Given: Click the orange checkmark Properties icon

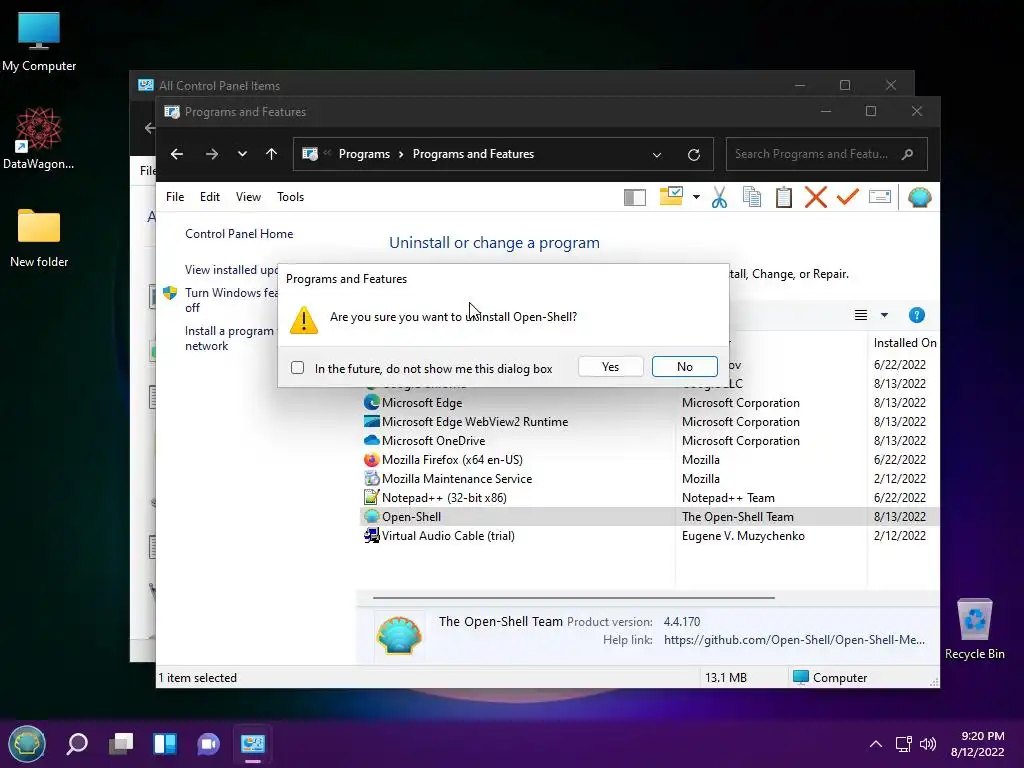Looking at the screenshot, I should click(x=848, y=197).
